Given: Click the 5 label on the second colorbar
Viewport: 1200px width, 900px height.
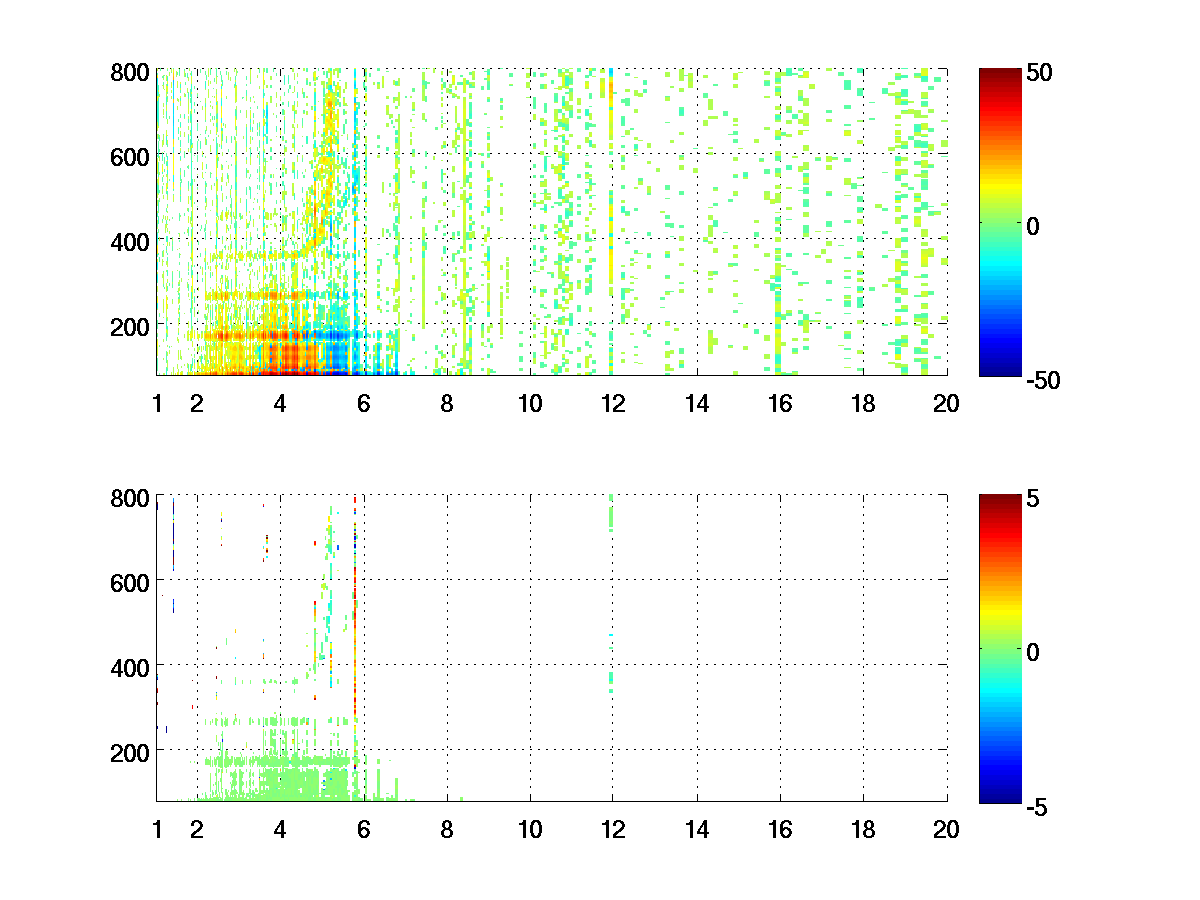Looking at the screenshot, I should click(1032, 497).
